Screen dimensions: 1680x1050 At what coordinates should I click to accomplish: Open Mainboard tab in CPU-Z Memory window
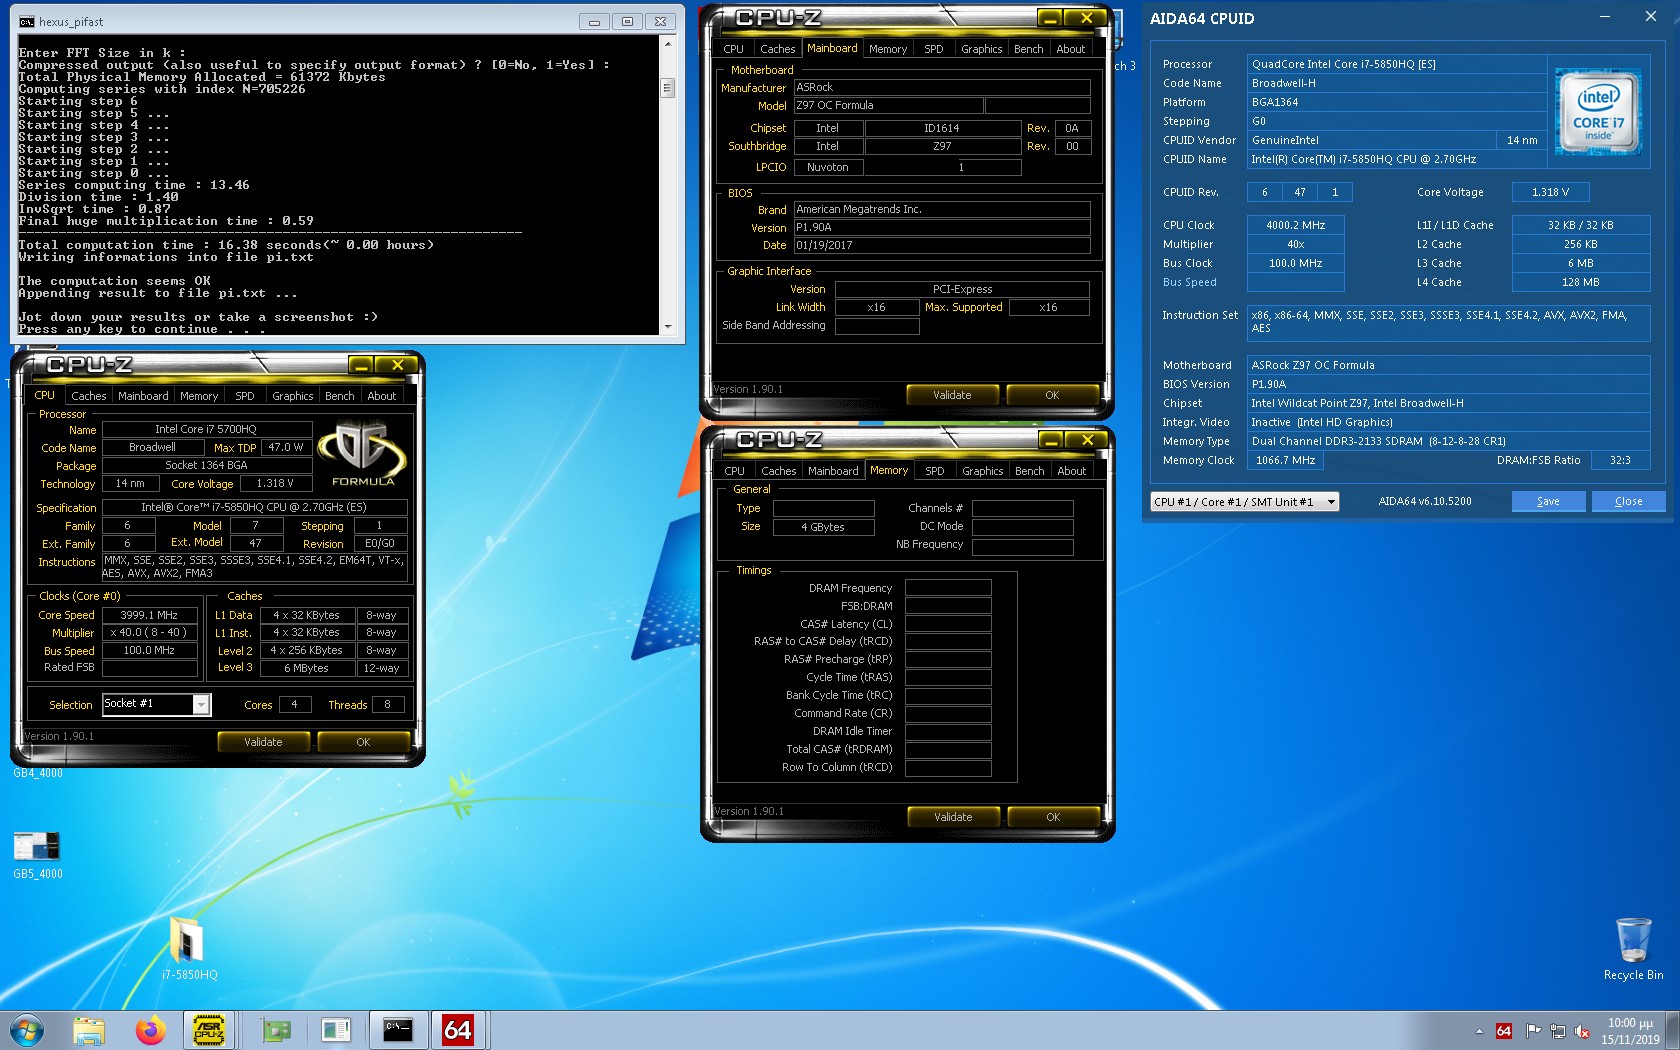pos(833,471)
